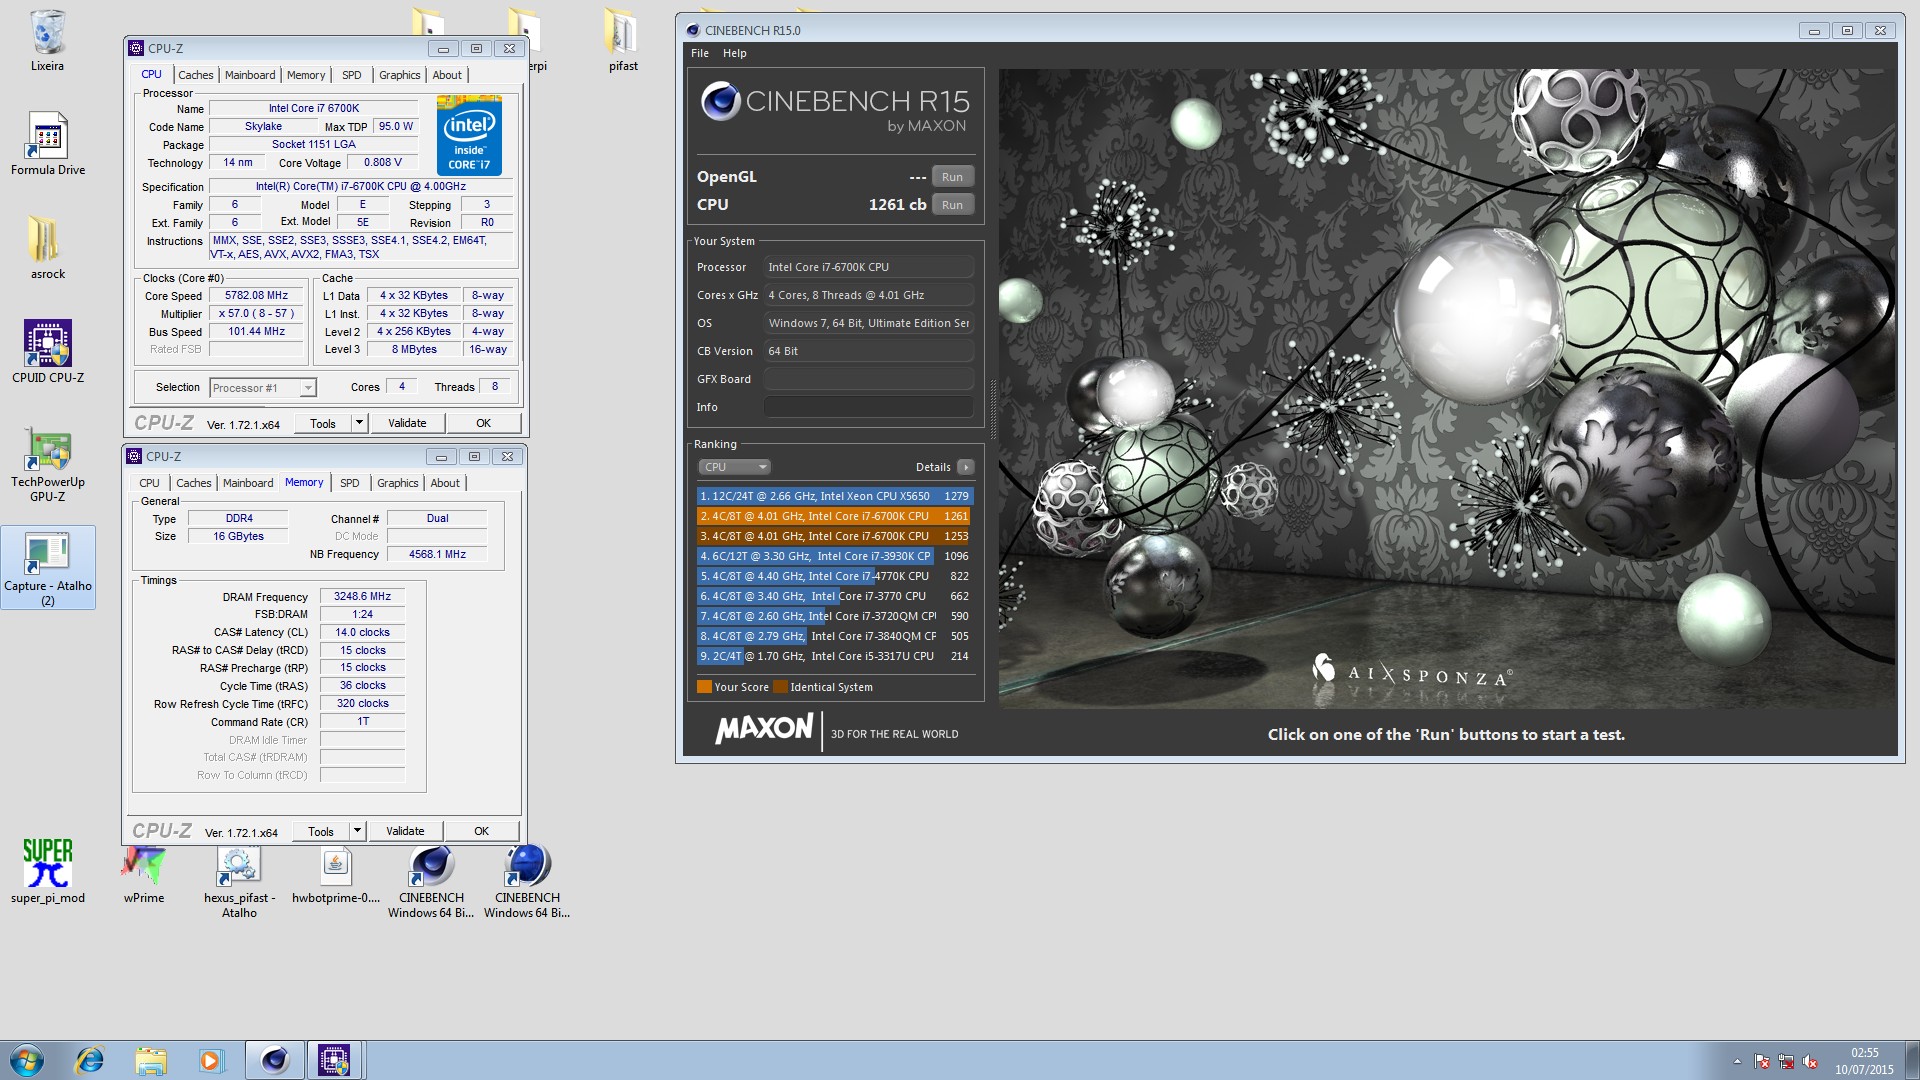Run the OpenGL test in Cinebench
1920x1080 pixels.
point(952,177)
